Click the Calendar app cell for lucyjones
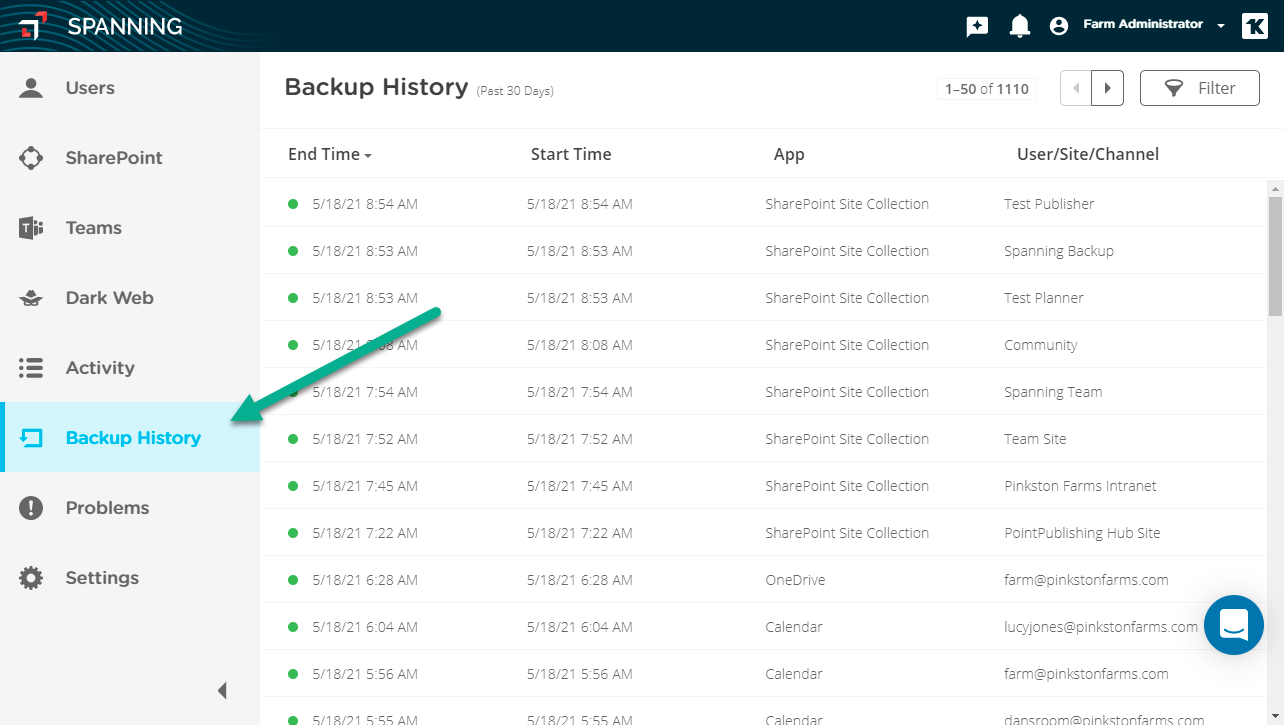1284x725 pixels. 794,627
